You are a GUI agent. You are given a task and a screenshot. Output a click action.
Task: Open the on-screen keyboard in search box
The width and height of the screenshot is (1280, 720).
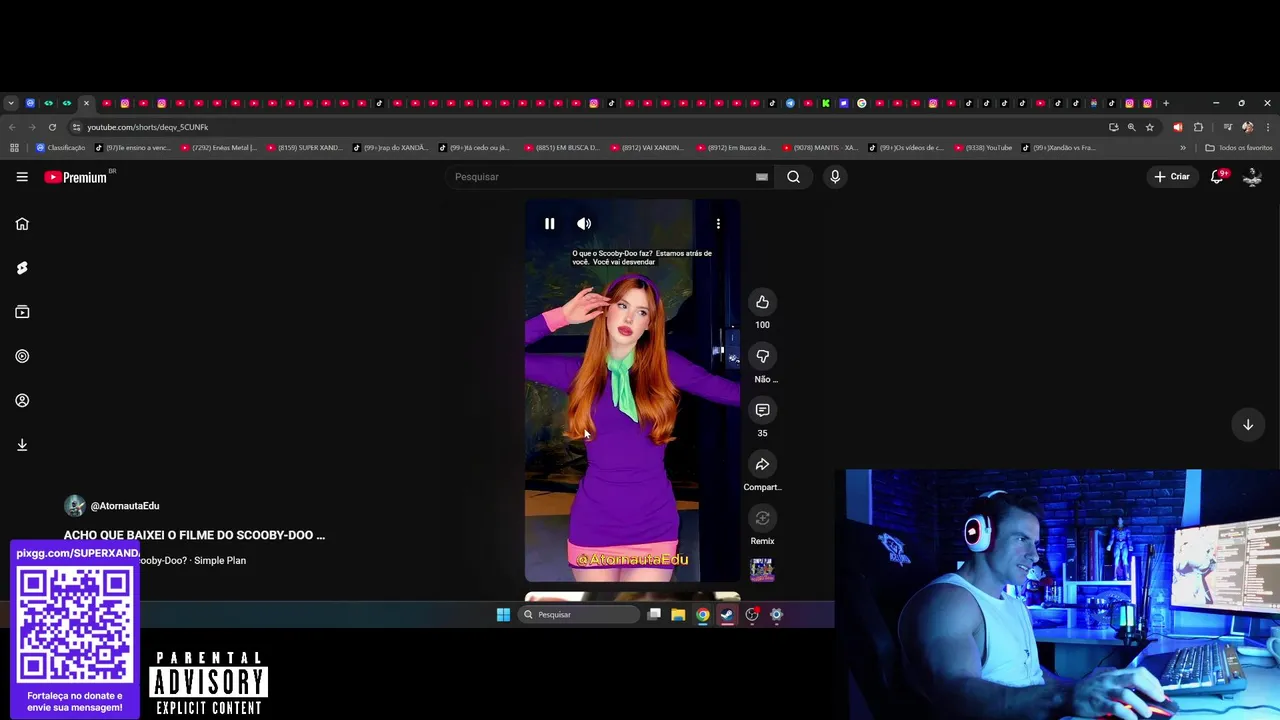coord(762,177)
